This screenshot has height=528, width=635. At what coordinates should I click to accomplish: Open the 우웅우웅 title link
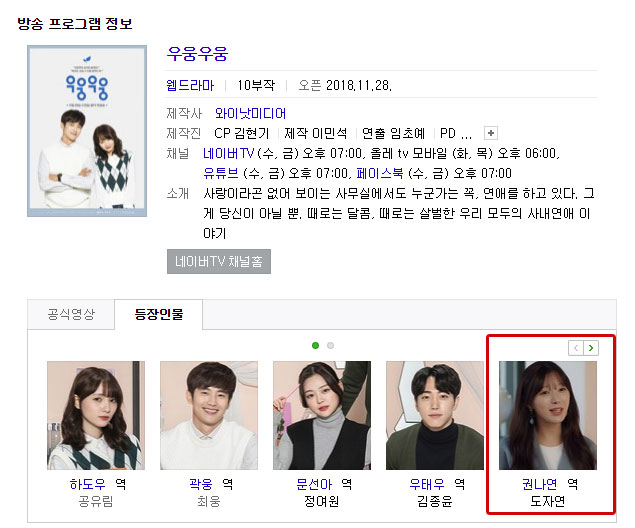pos(198,53)
